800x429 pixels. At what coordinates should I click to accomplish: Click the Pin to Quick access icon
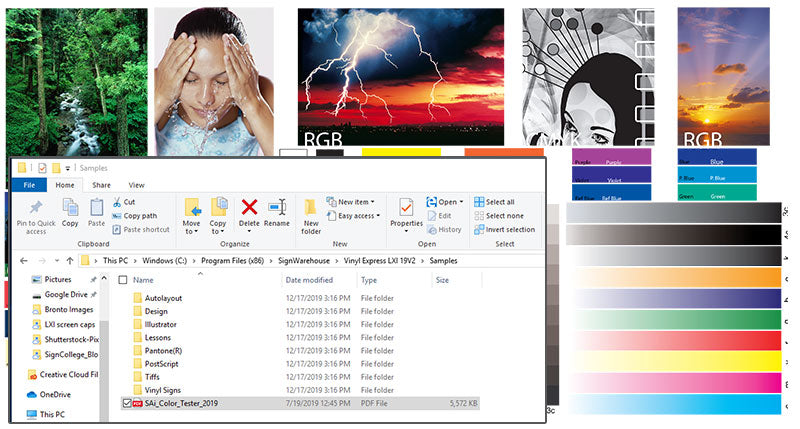pos(36,208)
